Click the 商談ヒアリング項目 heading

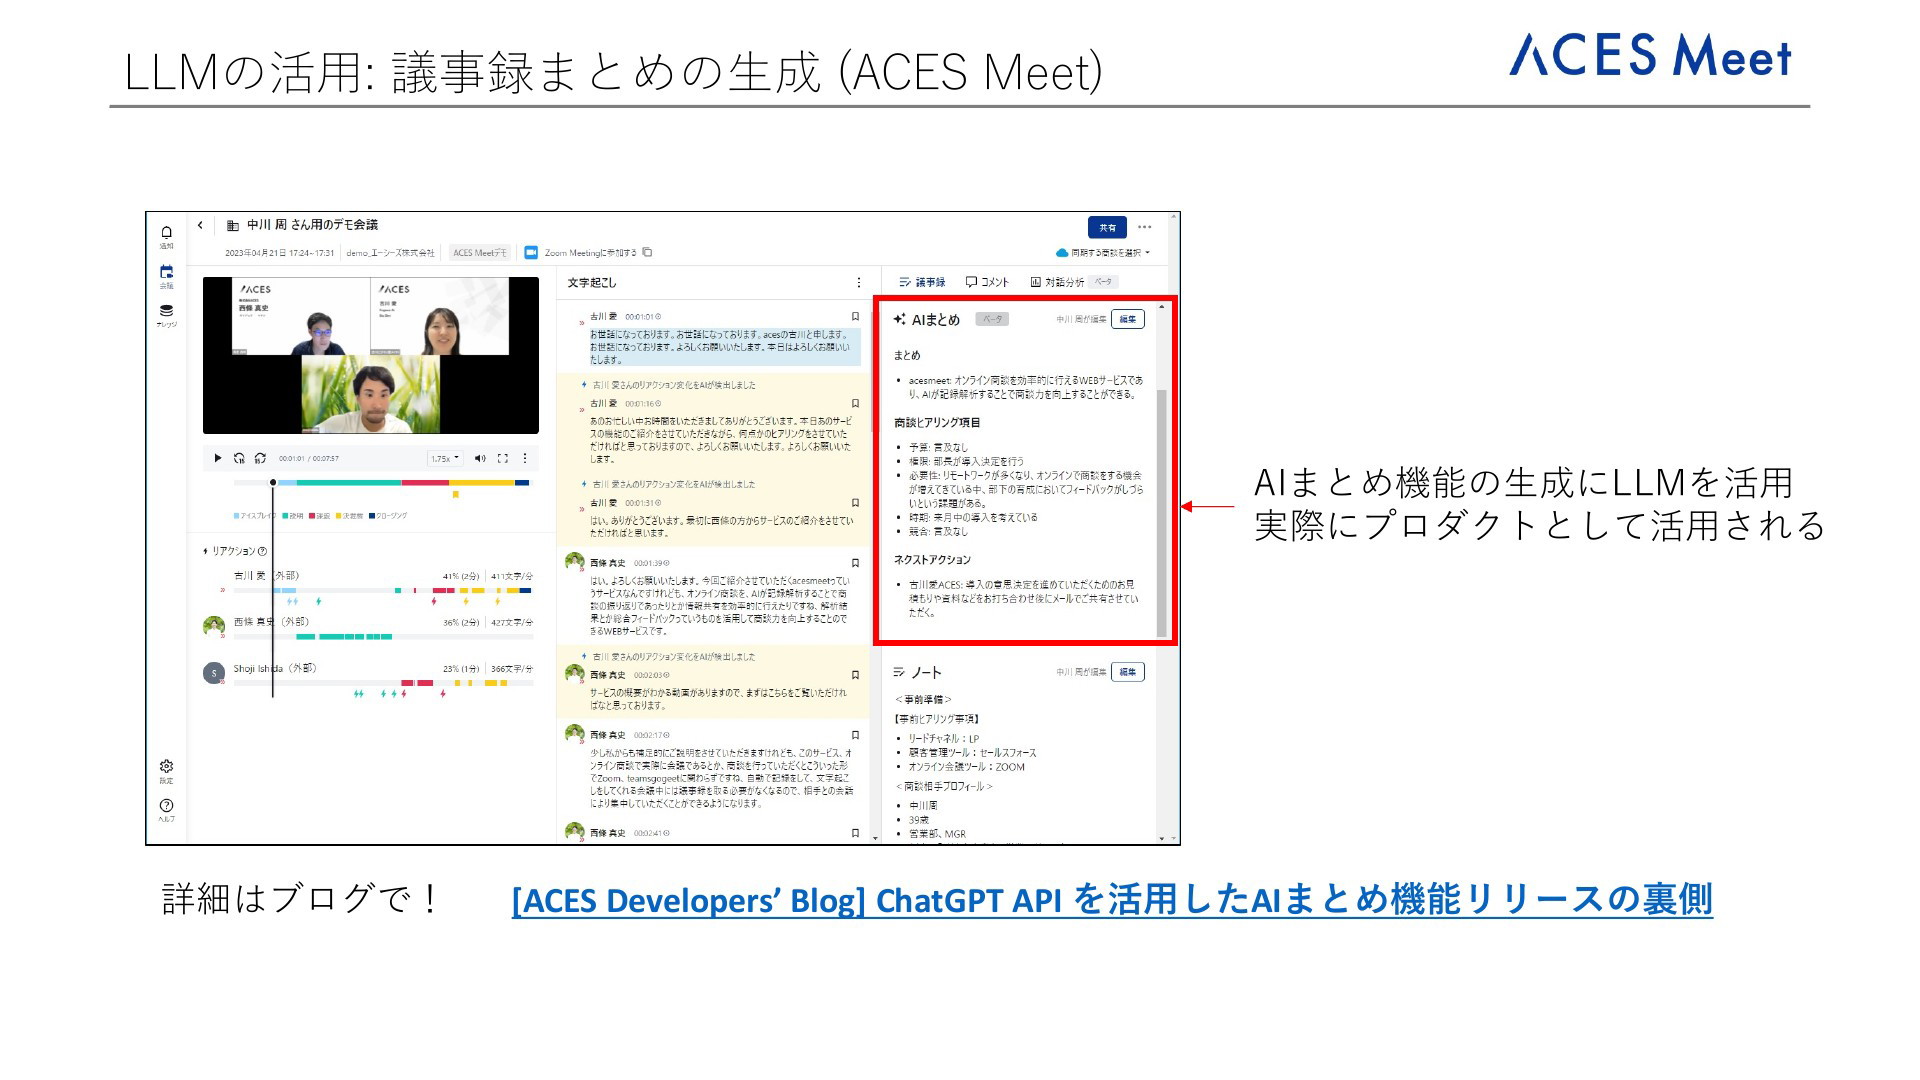coord(937,423)
